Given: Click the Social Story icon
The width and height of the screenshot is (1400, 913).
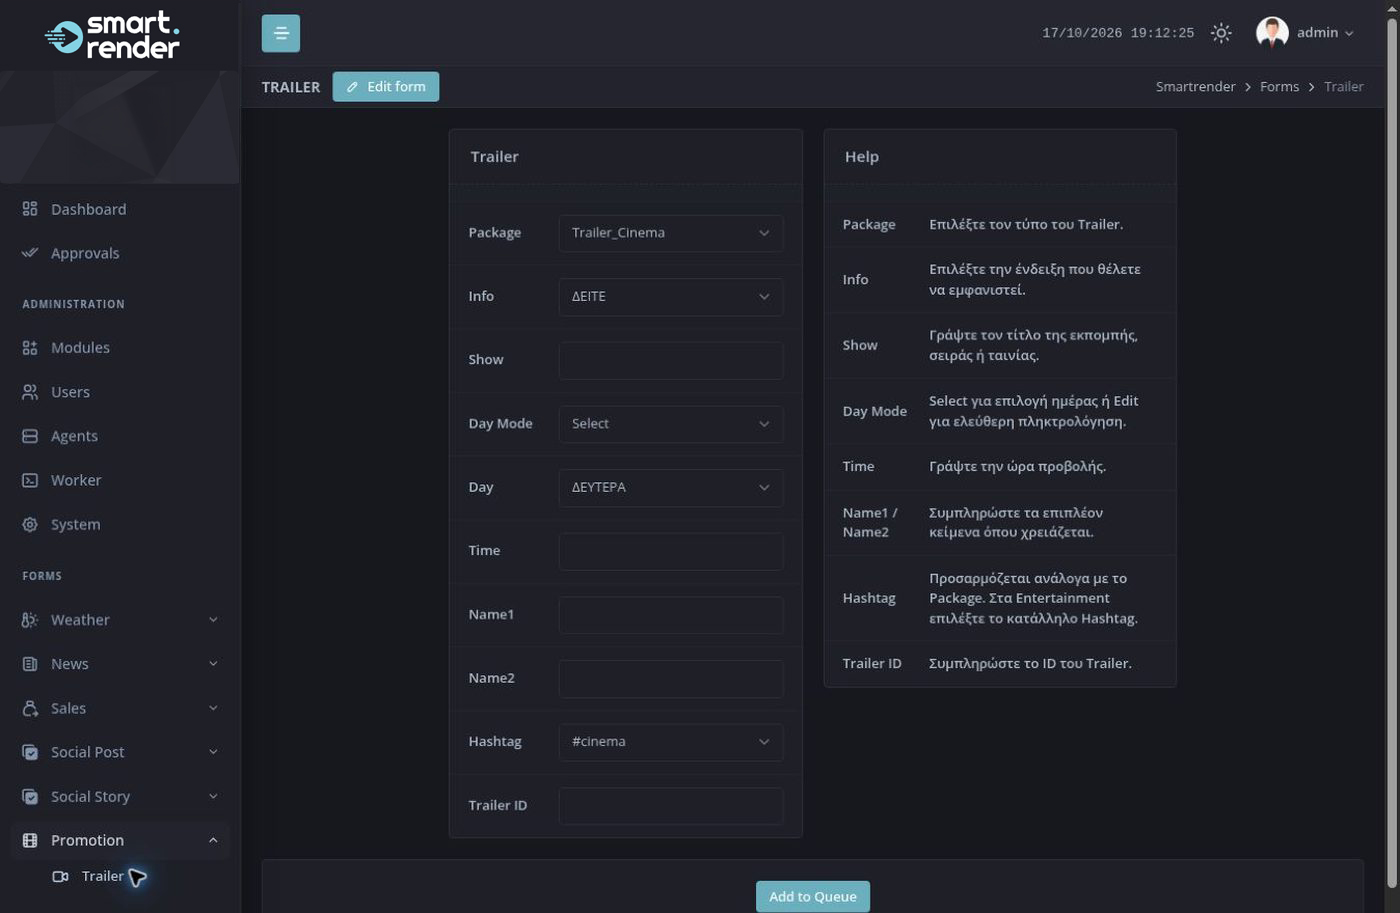Looking at the screenshot, I should point(30,797).
